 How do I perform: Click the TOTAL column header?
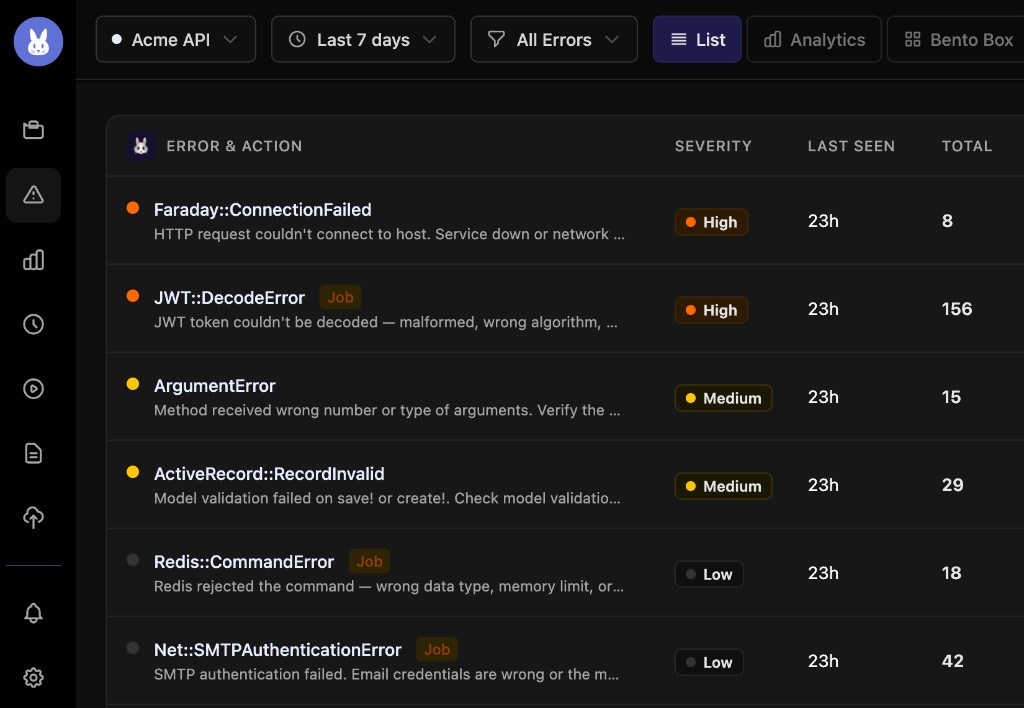pyautogui.click(x=967, y=146)
